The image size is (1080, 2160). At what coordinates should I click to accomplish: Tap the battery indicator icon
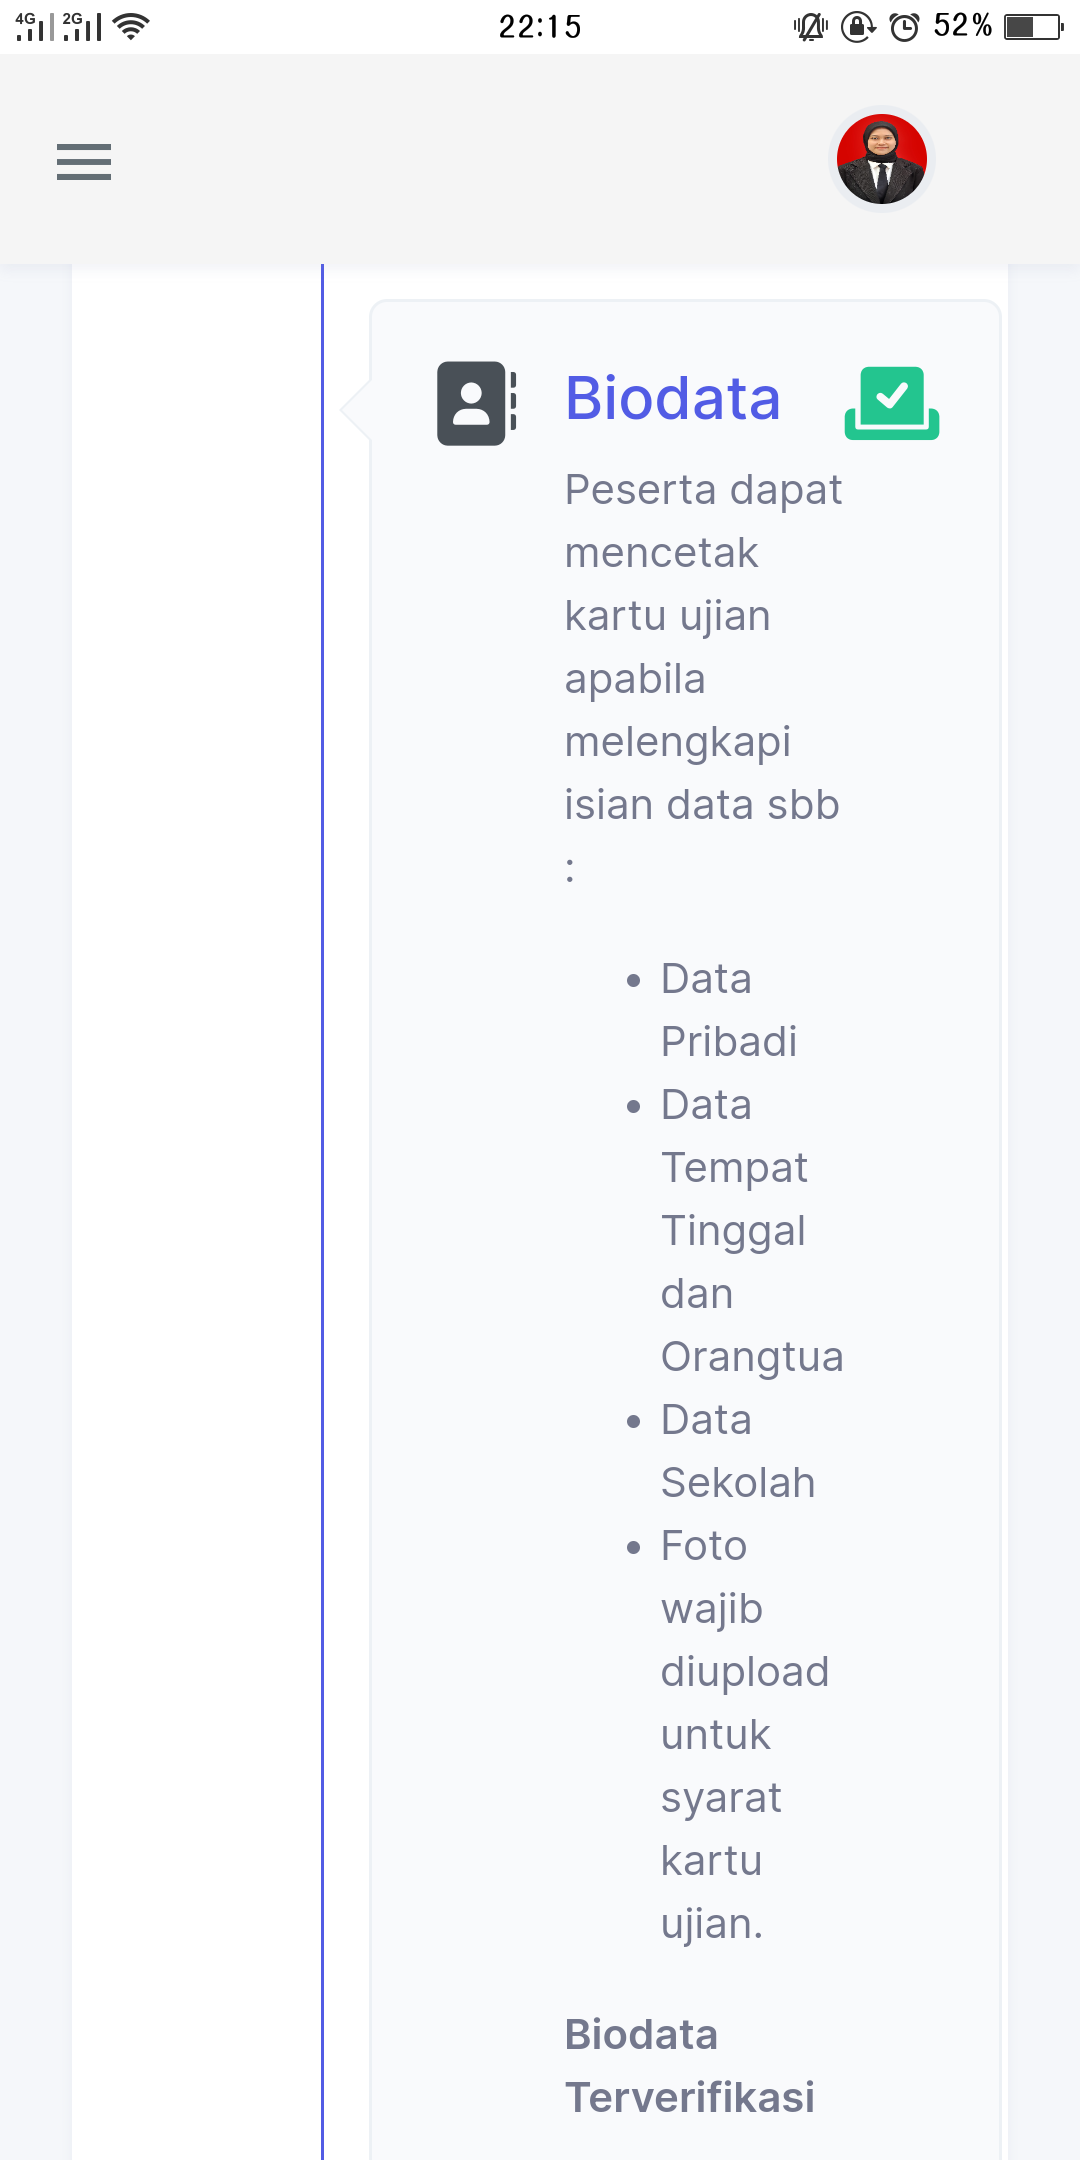click(1033, 27)
